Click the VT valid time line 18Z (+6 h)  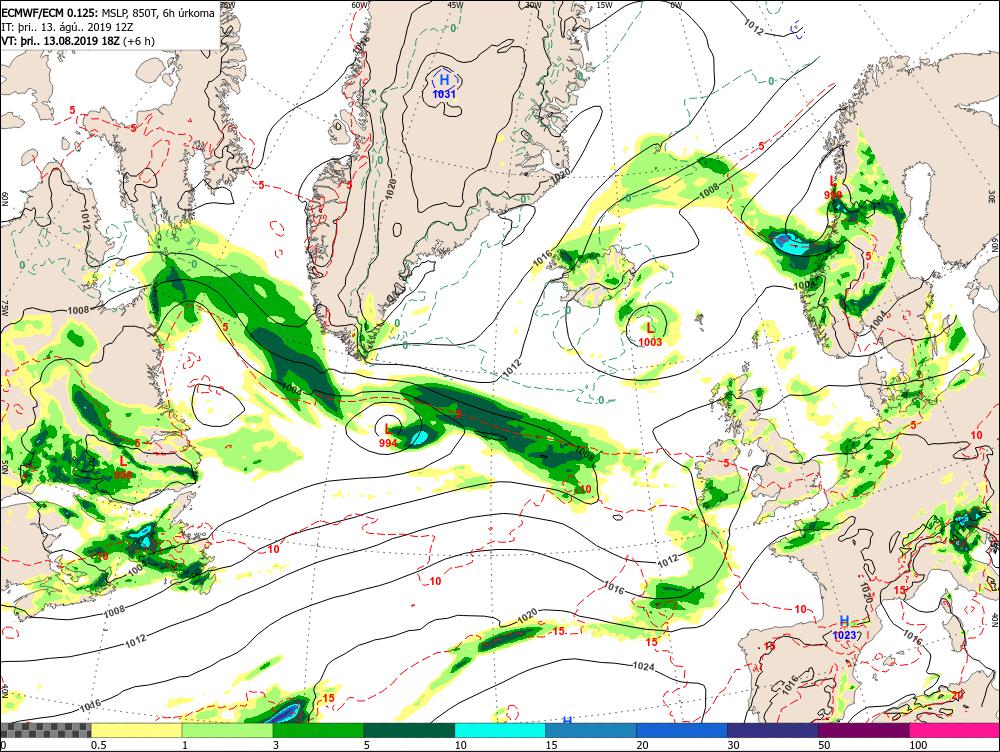(78, 41)
